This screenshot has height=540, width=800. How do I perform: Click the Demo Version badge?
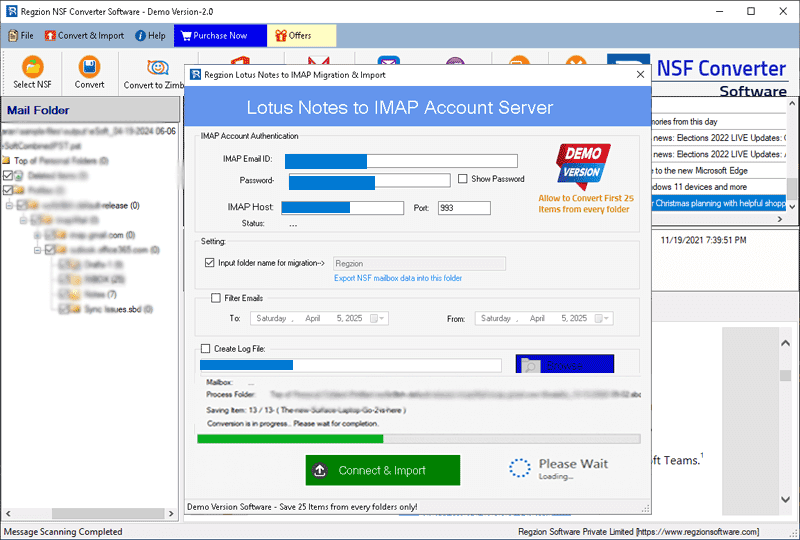pos(582,165)
